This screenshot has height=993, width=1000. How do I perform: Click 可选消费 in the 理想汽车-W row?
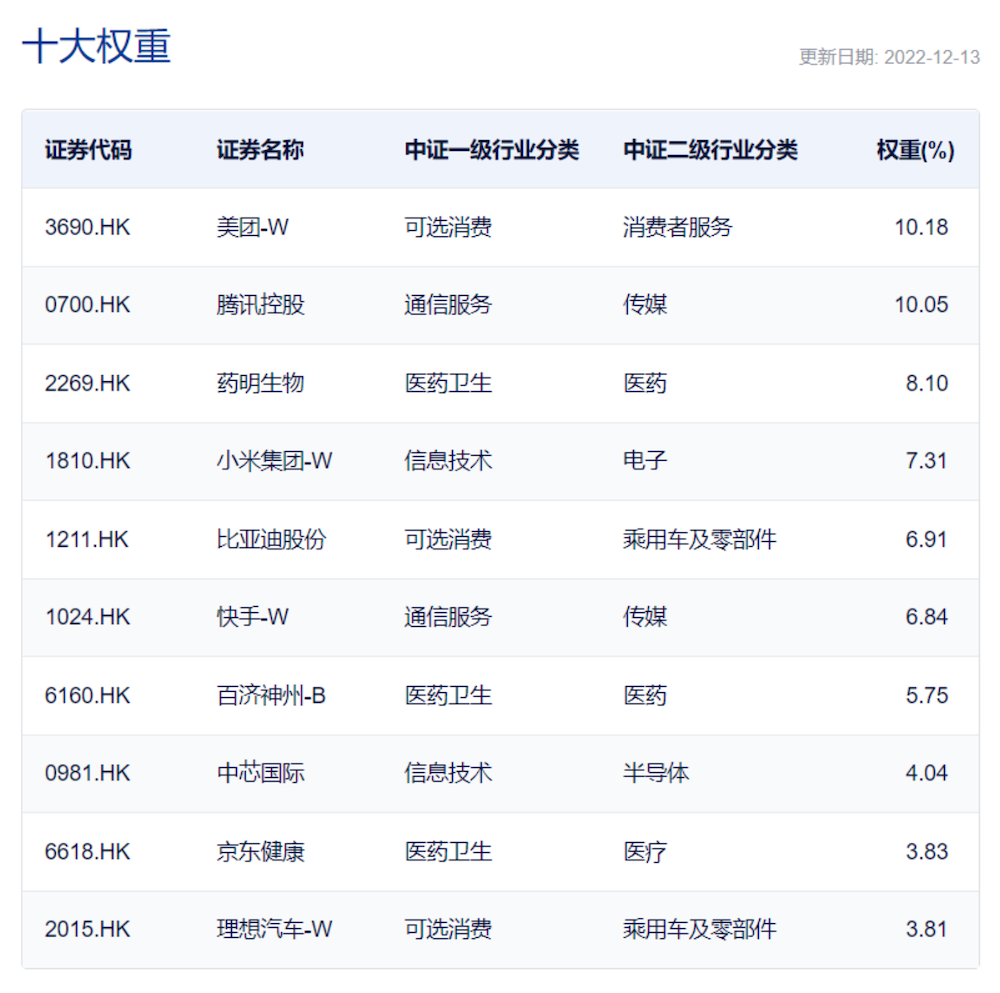(448, 929)
